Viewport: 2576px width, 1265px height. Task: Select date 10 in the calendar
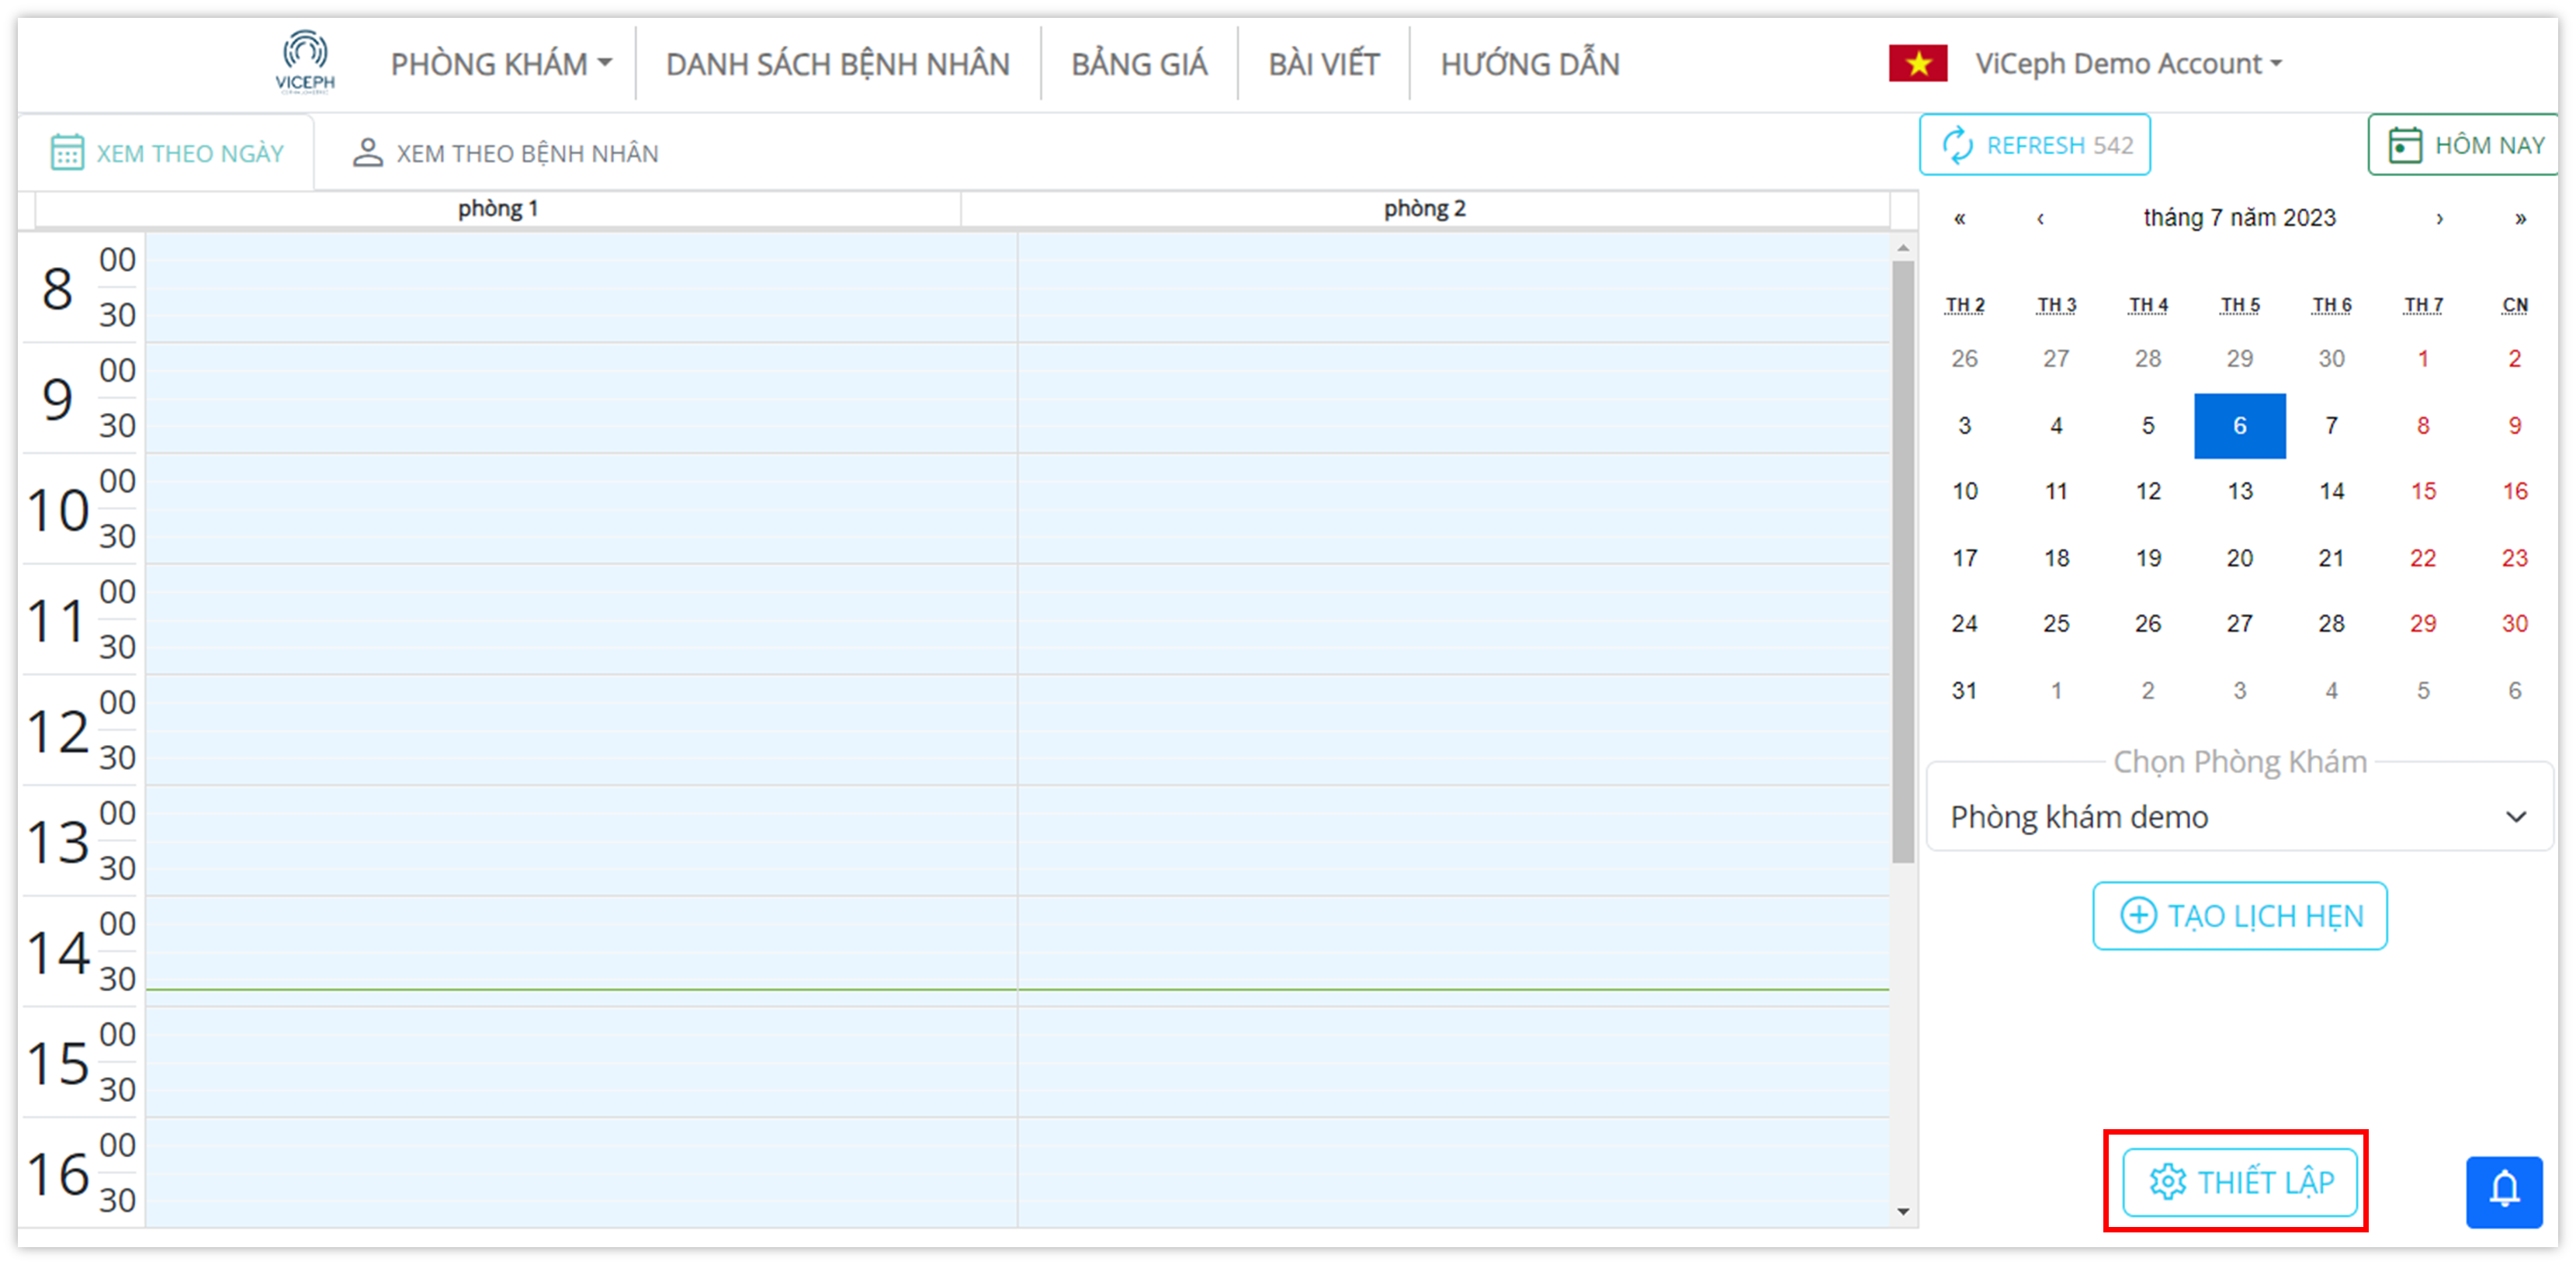tap(1964, 491)
